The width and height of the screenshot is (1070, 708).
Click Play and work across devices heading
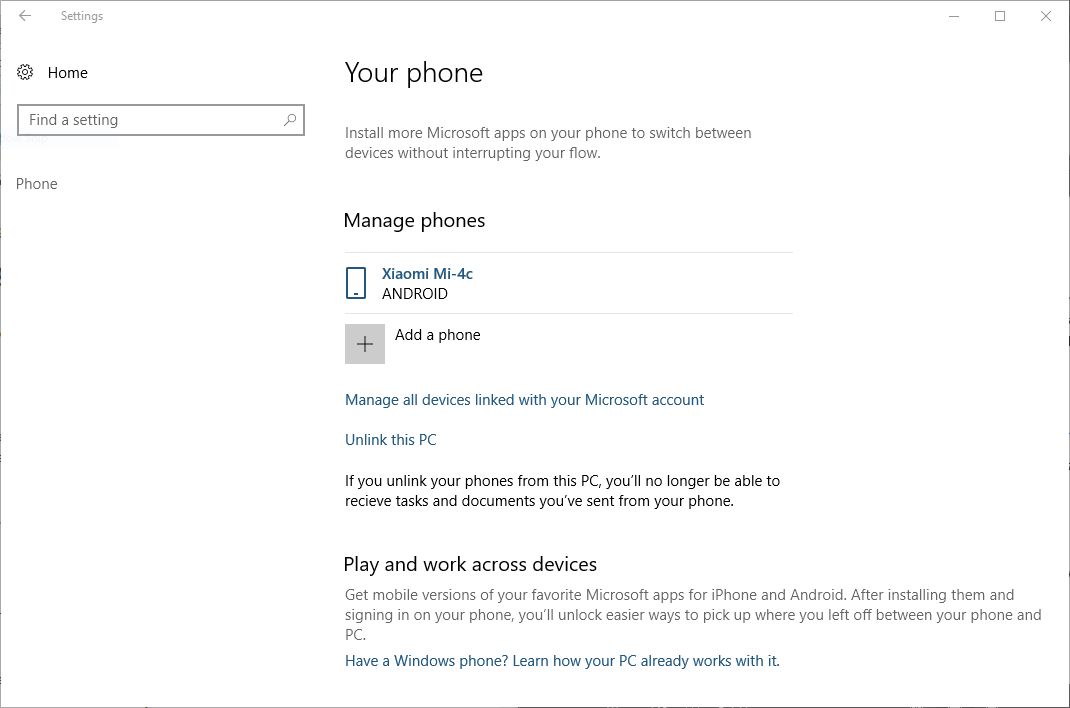click(470, 565)
